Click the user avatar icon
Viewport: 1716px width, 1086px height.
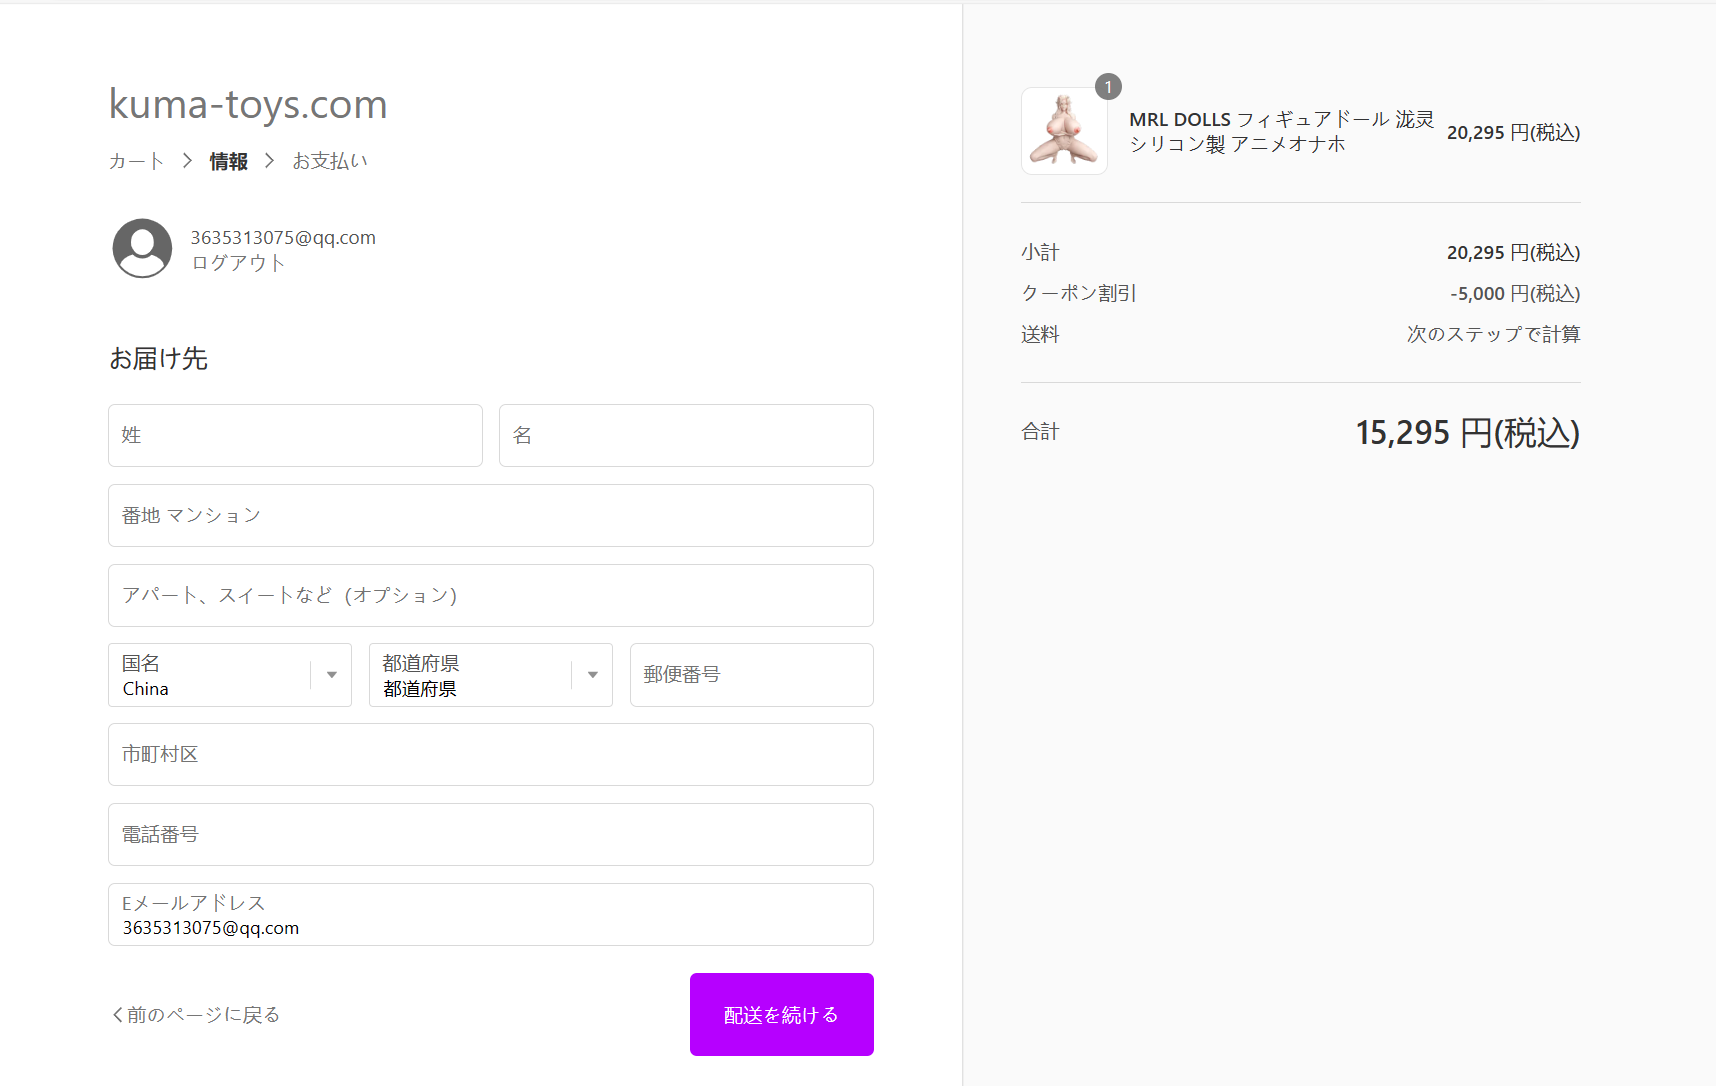(142, 248)
